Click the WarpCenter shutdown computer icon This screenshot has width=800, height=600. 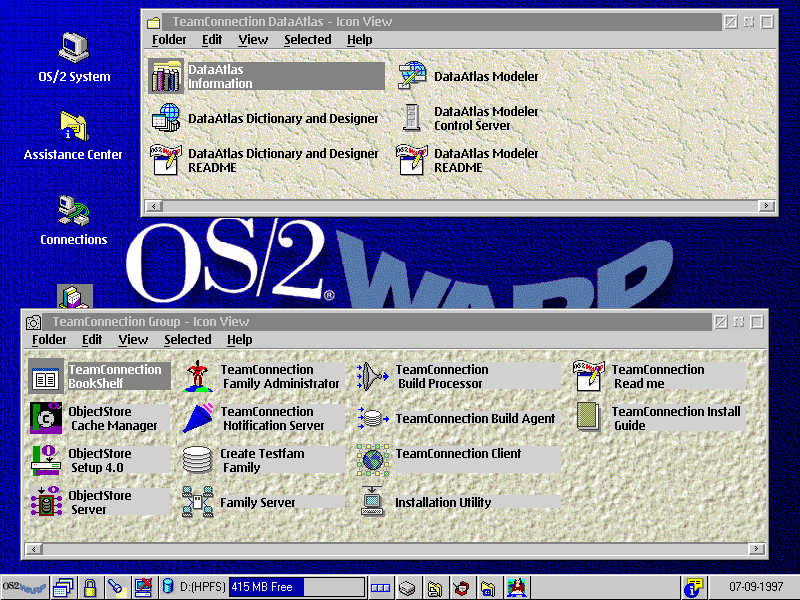coord(143,588)
